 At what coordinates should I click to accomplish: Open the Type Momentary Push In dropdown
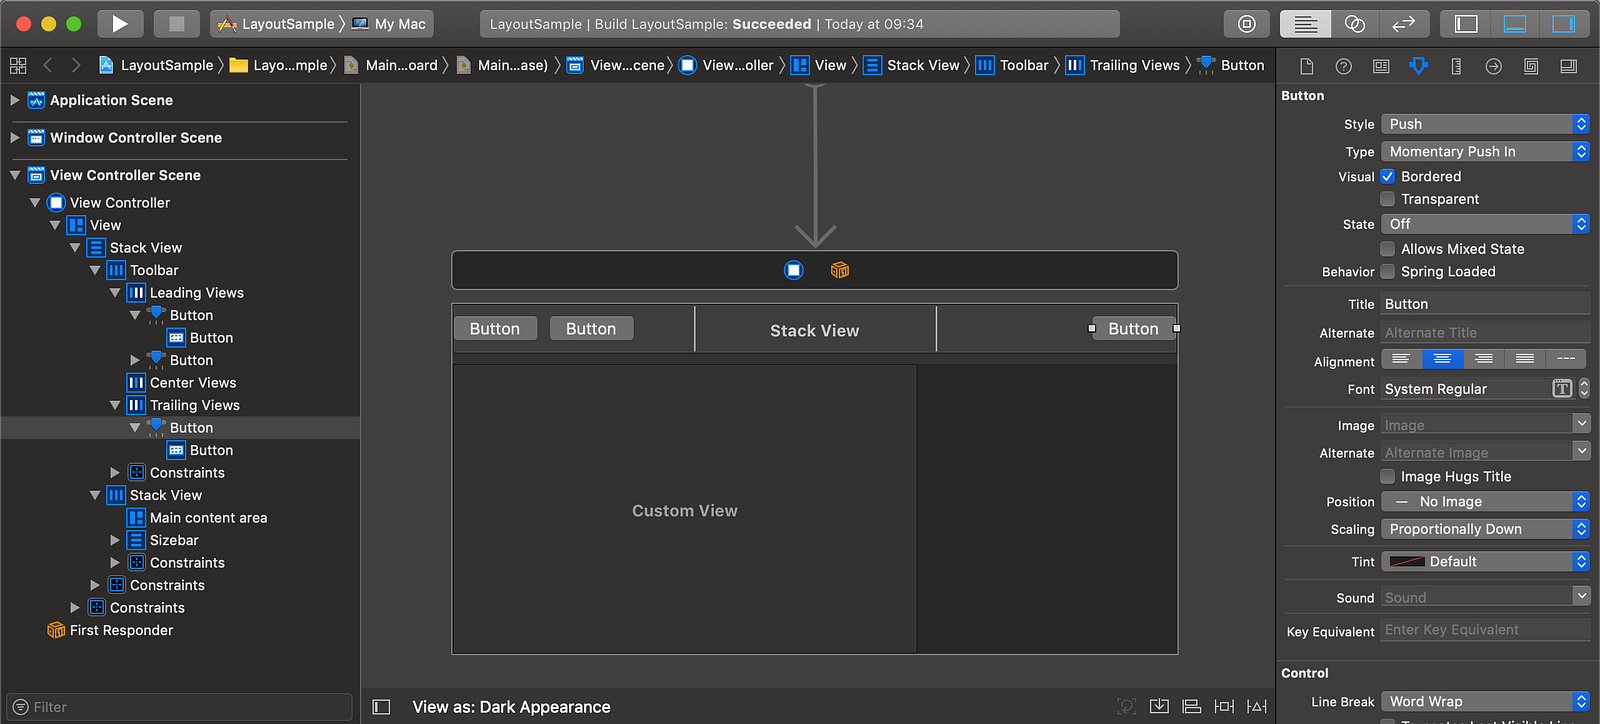(1485, 151)
